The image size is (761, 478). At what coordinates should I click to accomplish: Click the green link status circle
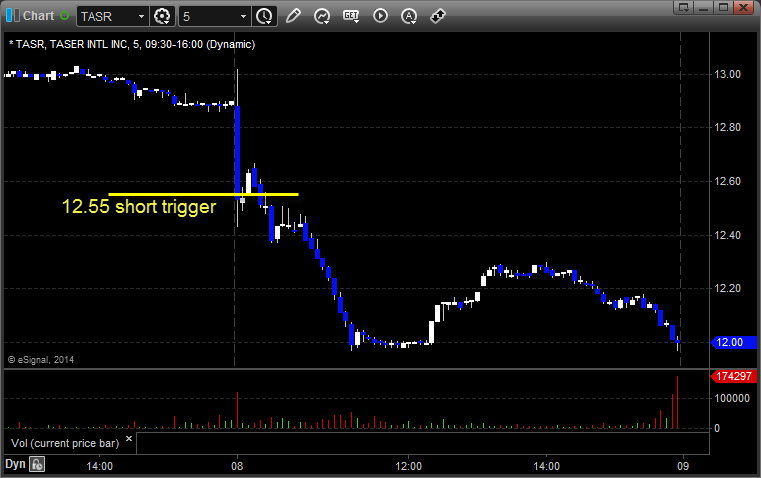pos(64,16)
